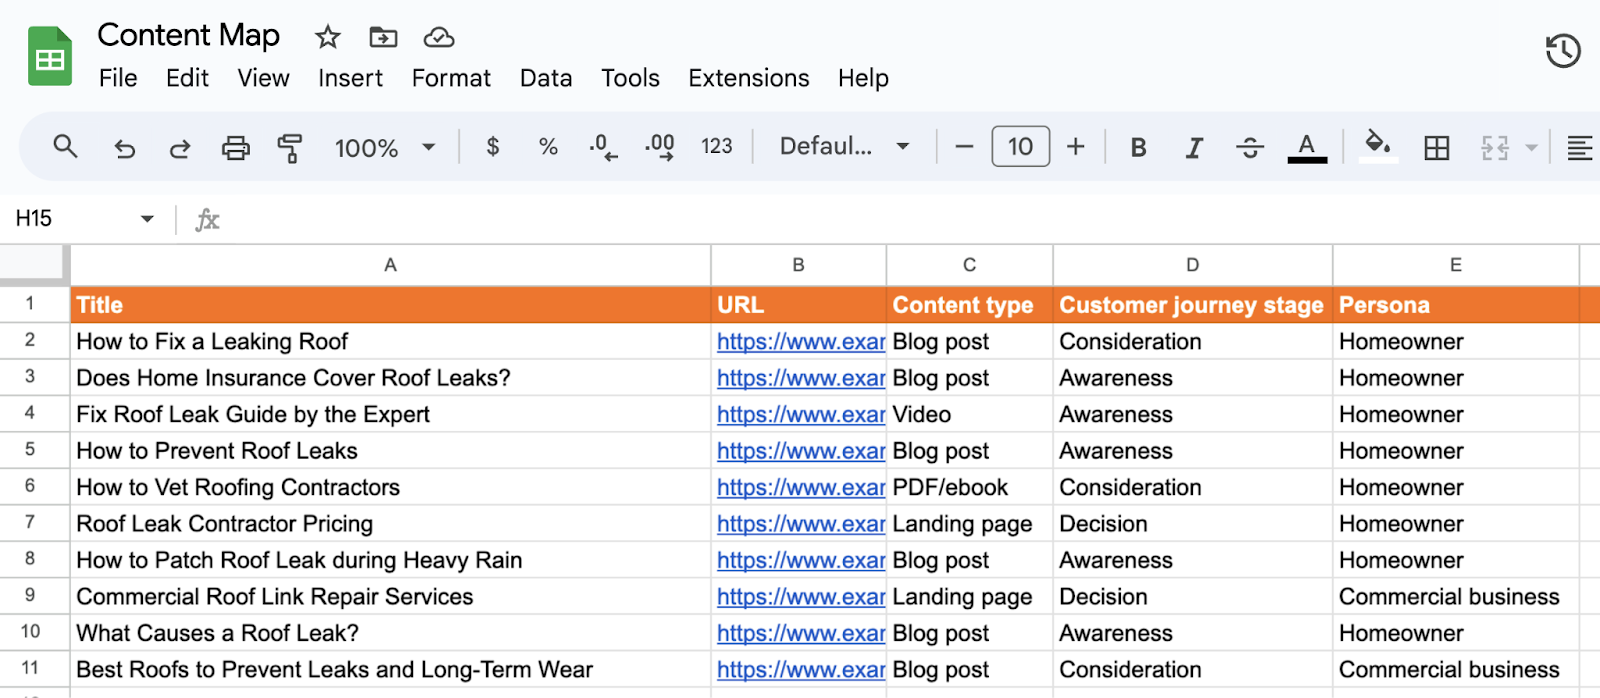Open URL link in What Causes a Roof Leak row

pyautogui.click(x=801, y=634)
